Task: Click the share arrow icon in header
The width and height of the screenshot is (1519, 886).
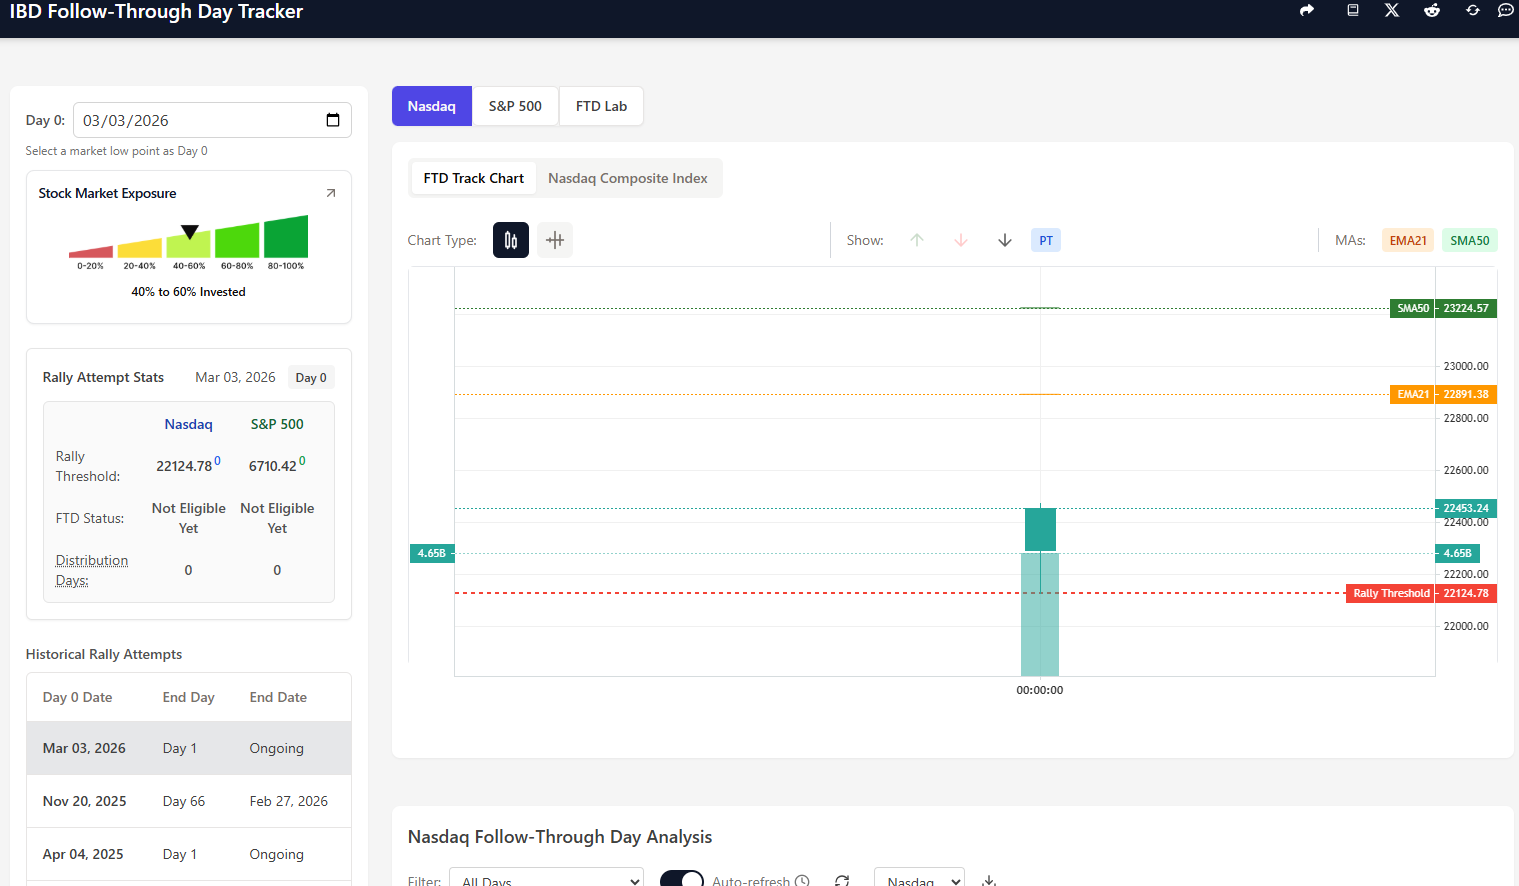Action: click(1306, 10)
